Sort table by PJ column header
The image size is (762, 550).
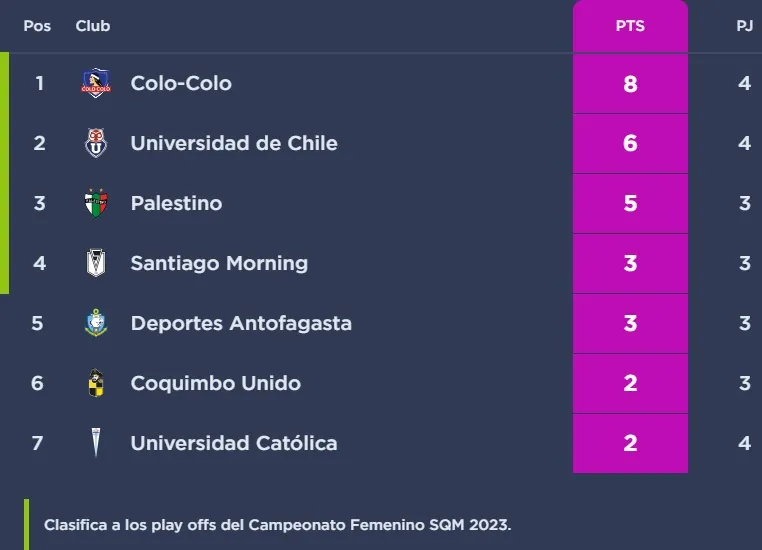[x=744, y=26]
